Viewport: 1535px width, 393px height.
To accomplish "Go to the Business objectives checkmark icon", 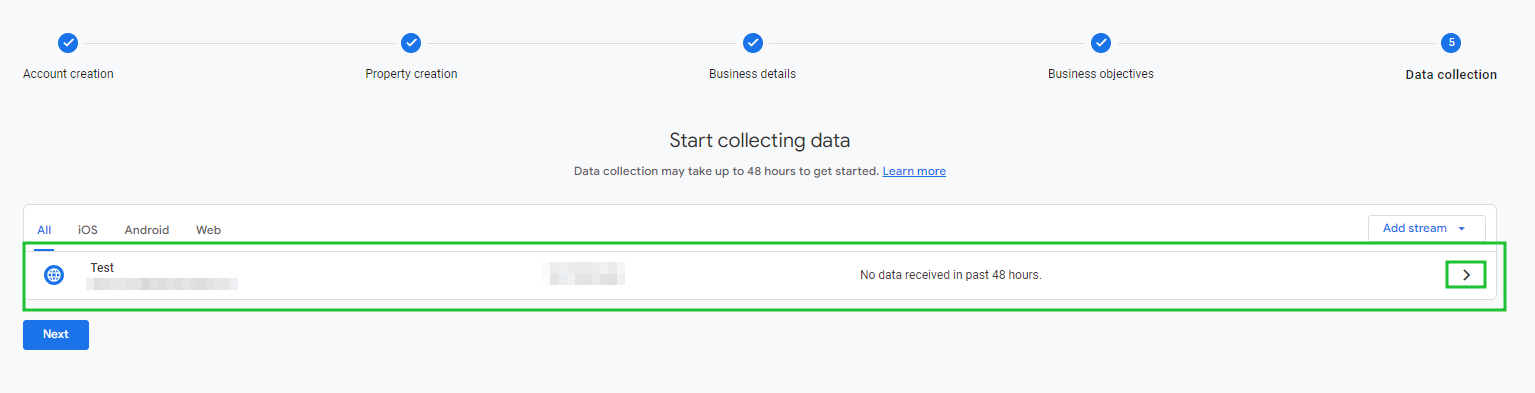I will (1101, 43).
